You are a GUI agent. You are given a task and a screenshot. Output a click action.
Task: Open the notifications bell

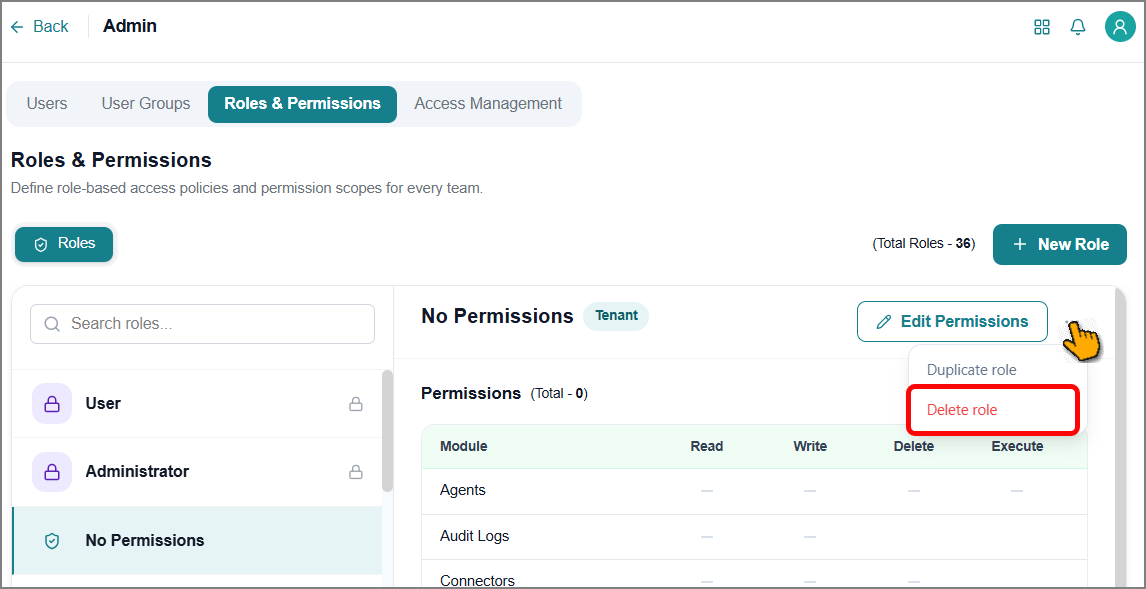pos(1078,27)
